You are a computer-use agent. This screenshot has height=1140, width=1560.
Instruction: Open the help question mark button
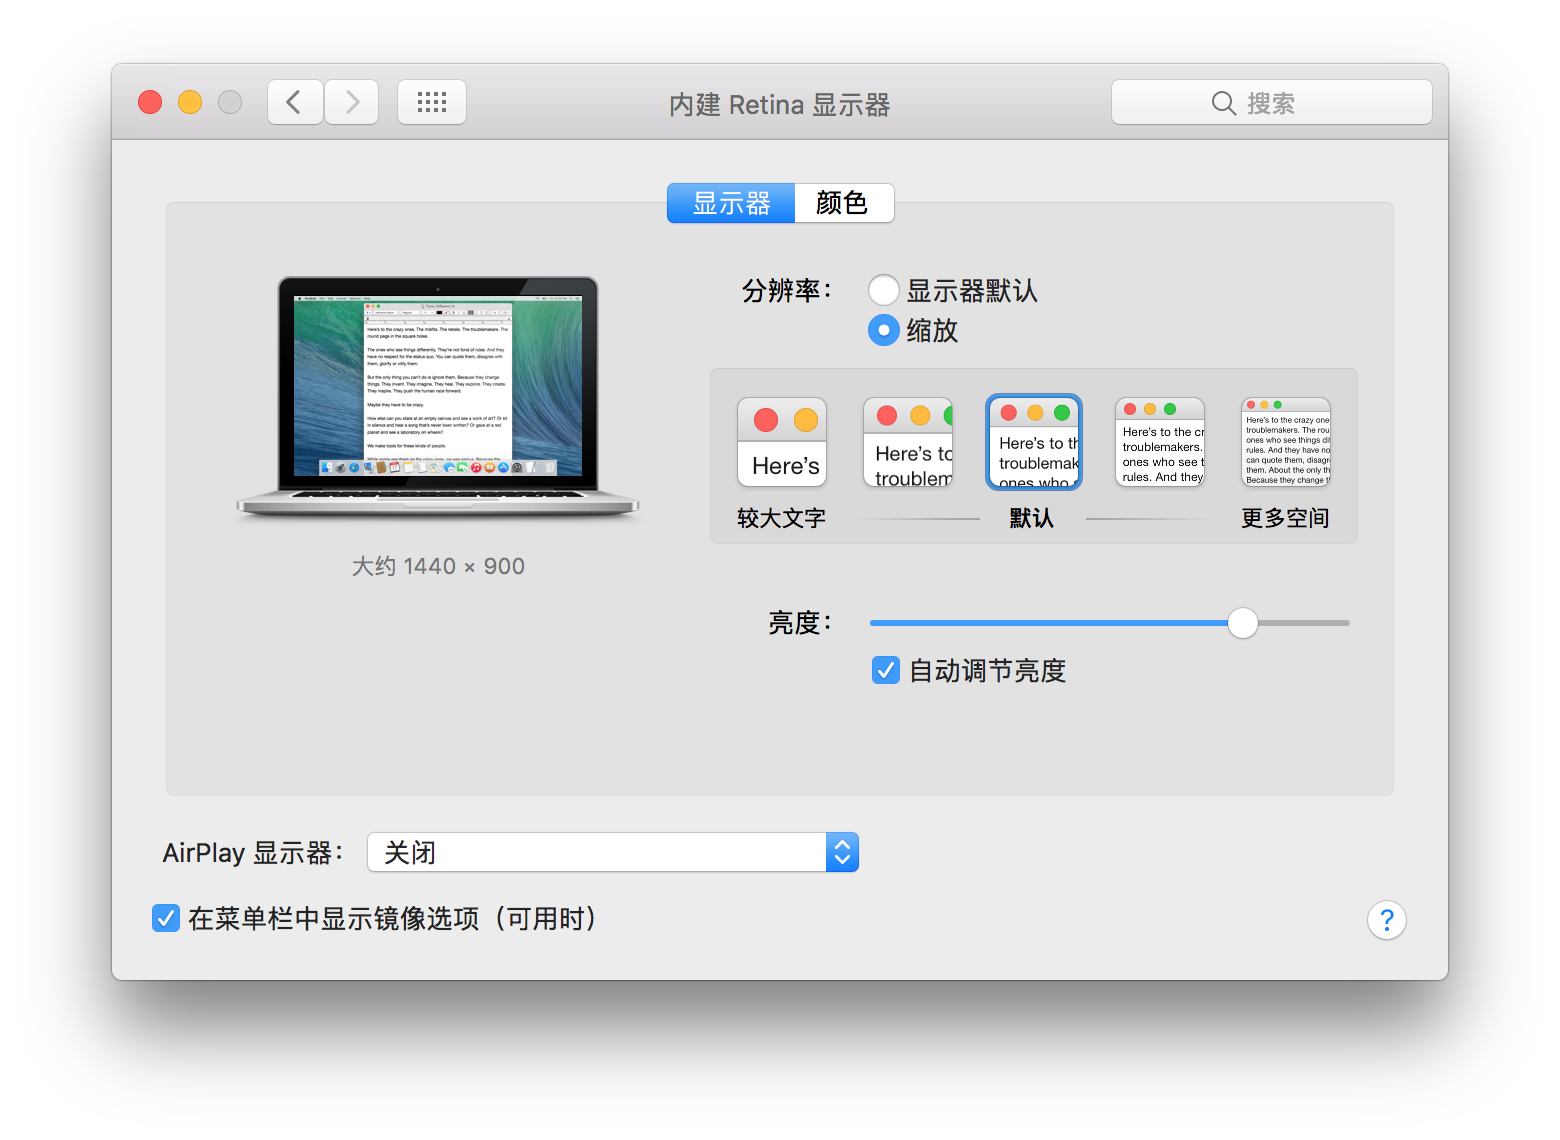coord(1386,920)
